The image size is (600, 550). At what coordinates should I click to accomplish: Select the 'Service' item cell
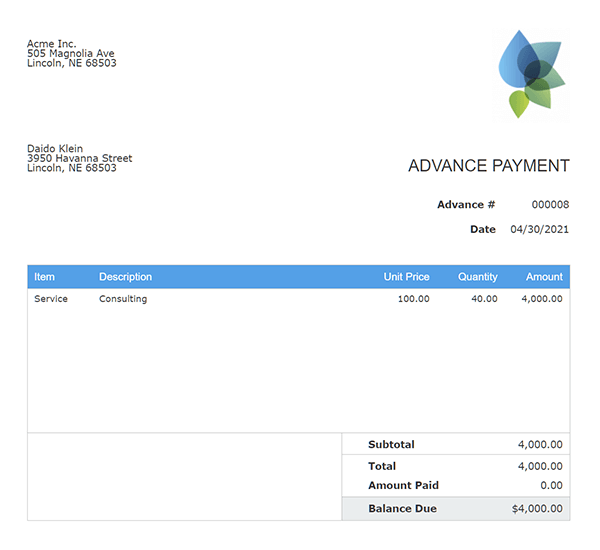(51, 299)
